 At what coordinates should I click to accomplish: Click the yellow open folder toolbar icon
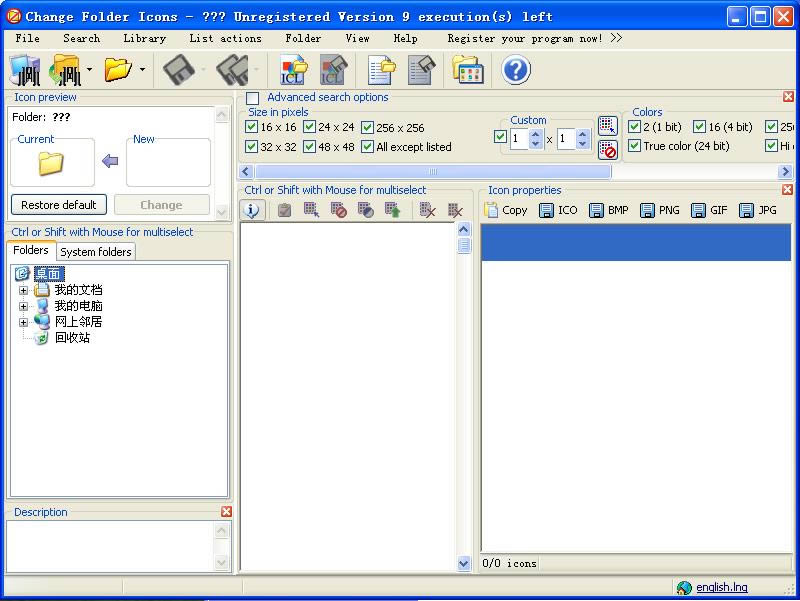(117, 69)
